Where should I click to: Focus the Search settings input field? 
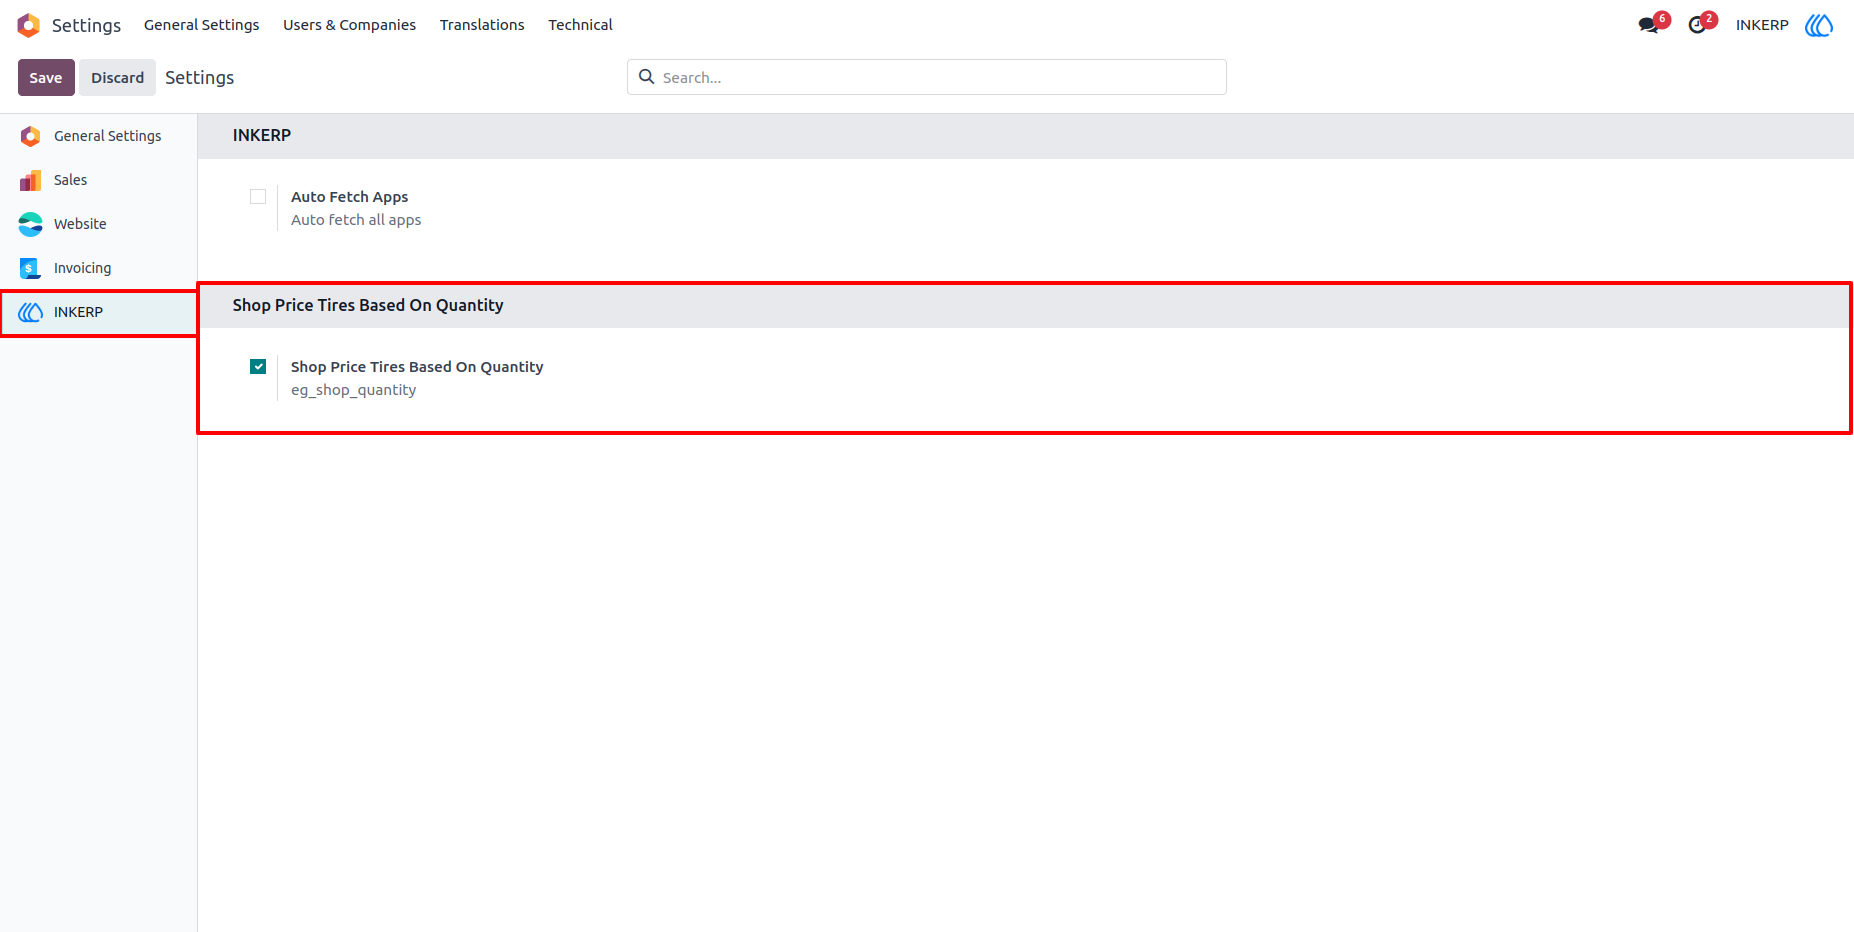click(927, 77)
